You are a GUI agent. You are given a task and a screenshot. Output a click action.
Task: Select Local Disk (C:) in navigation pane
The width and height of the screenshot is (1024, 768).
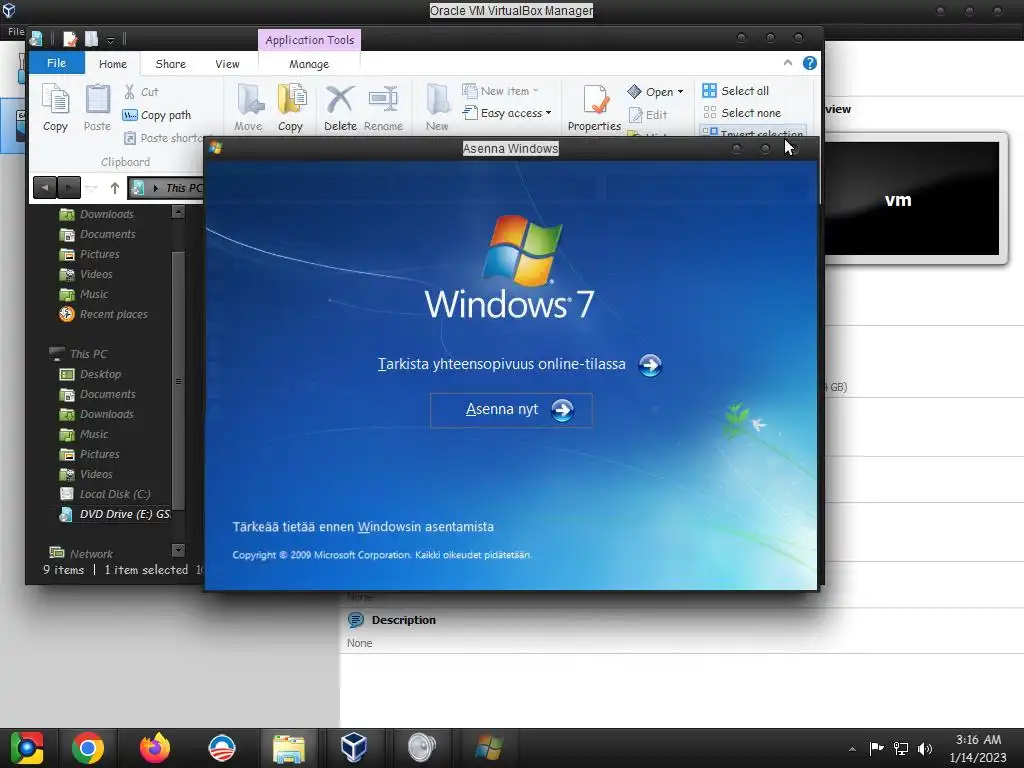click(x=105, y=494)
